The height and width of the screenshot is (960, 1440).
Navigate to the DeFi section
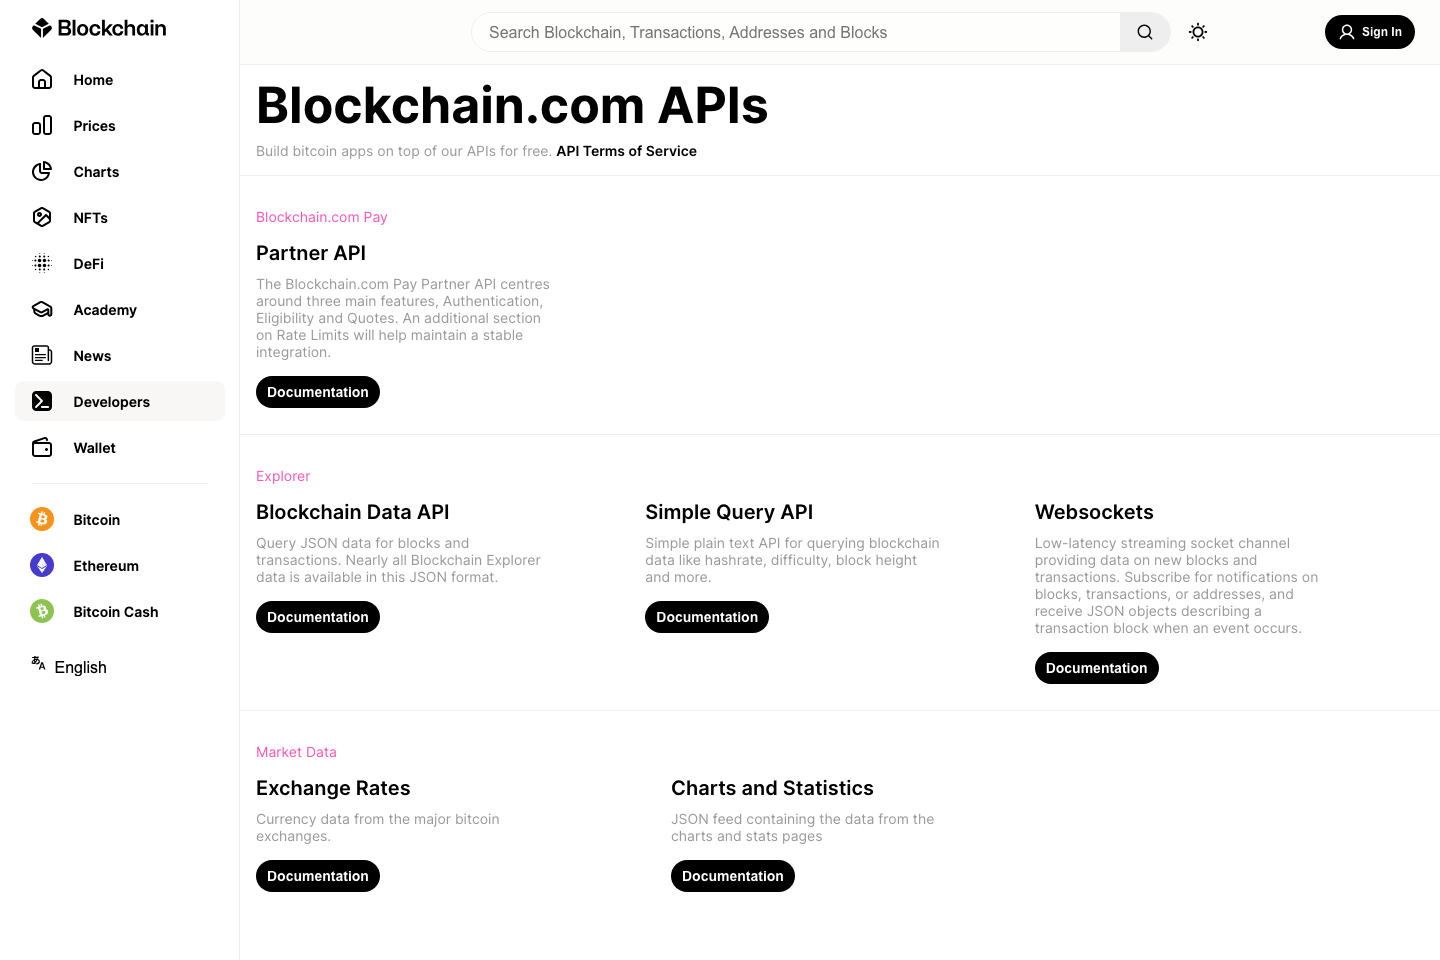pyautogui.click(x=42, y=263)
